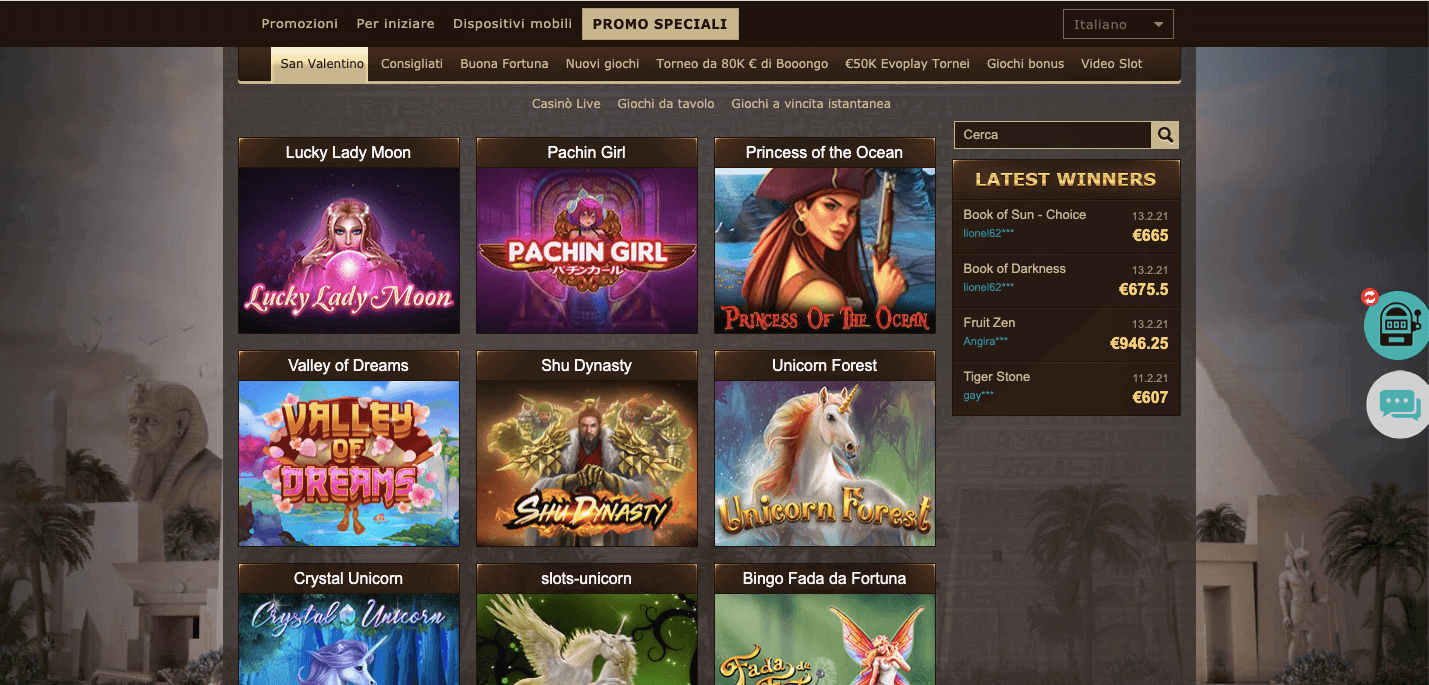The width and height of the screenshot is (1429, 685).
Task: Click inside the Cerca search field
Action: pos(1051,134)
